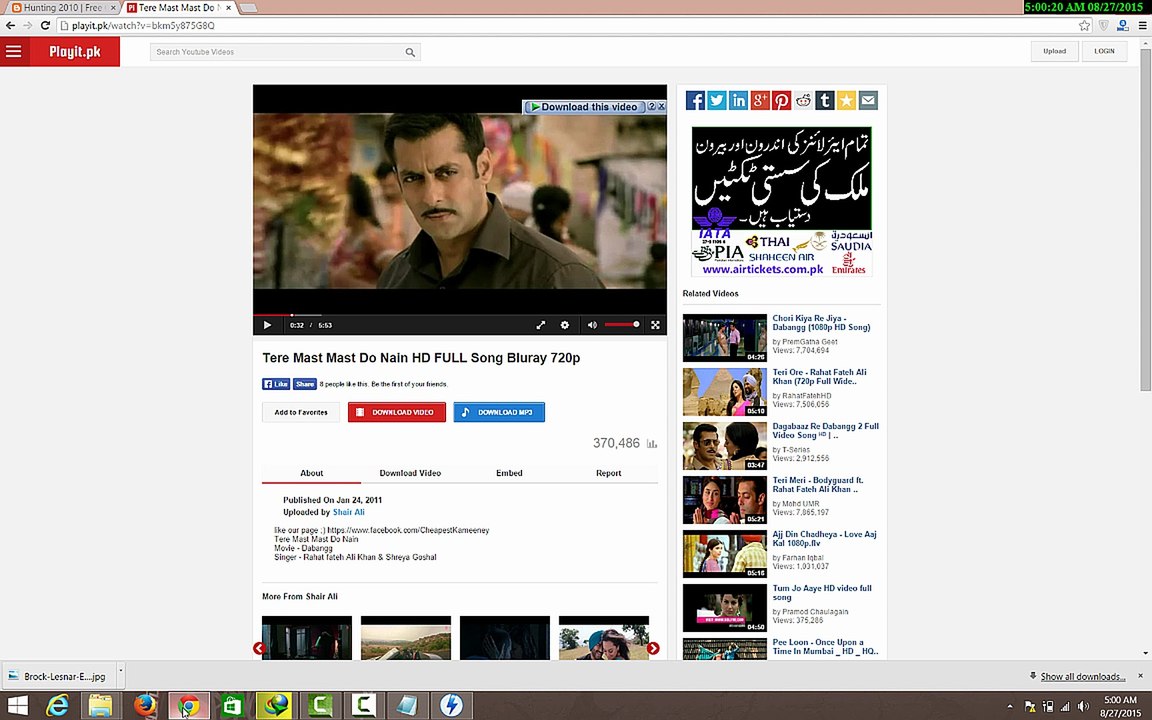Go to previous More From carousel arrow
1152x720 pixels.
click(x=259, y=648)
